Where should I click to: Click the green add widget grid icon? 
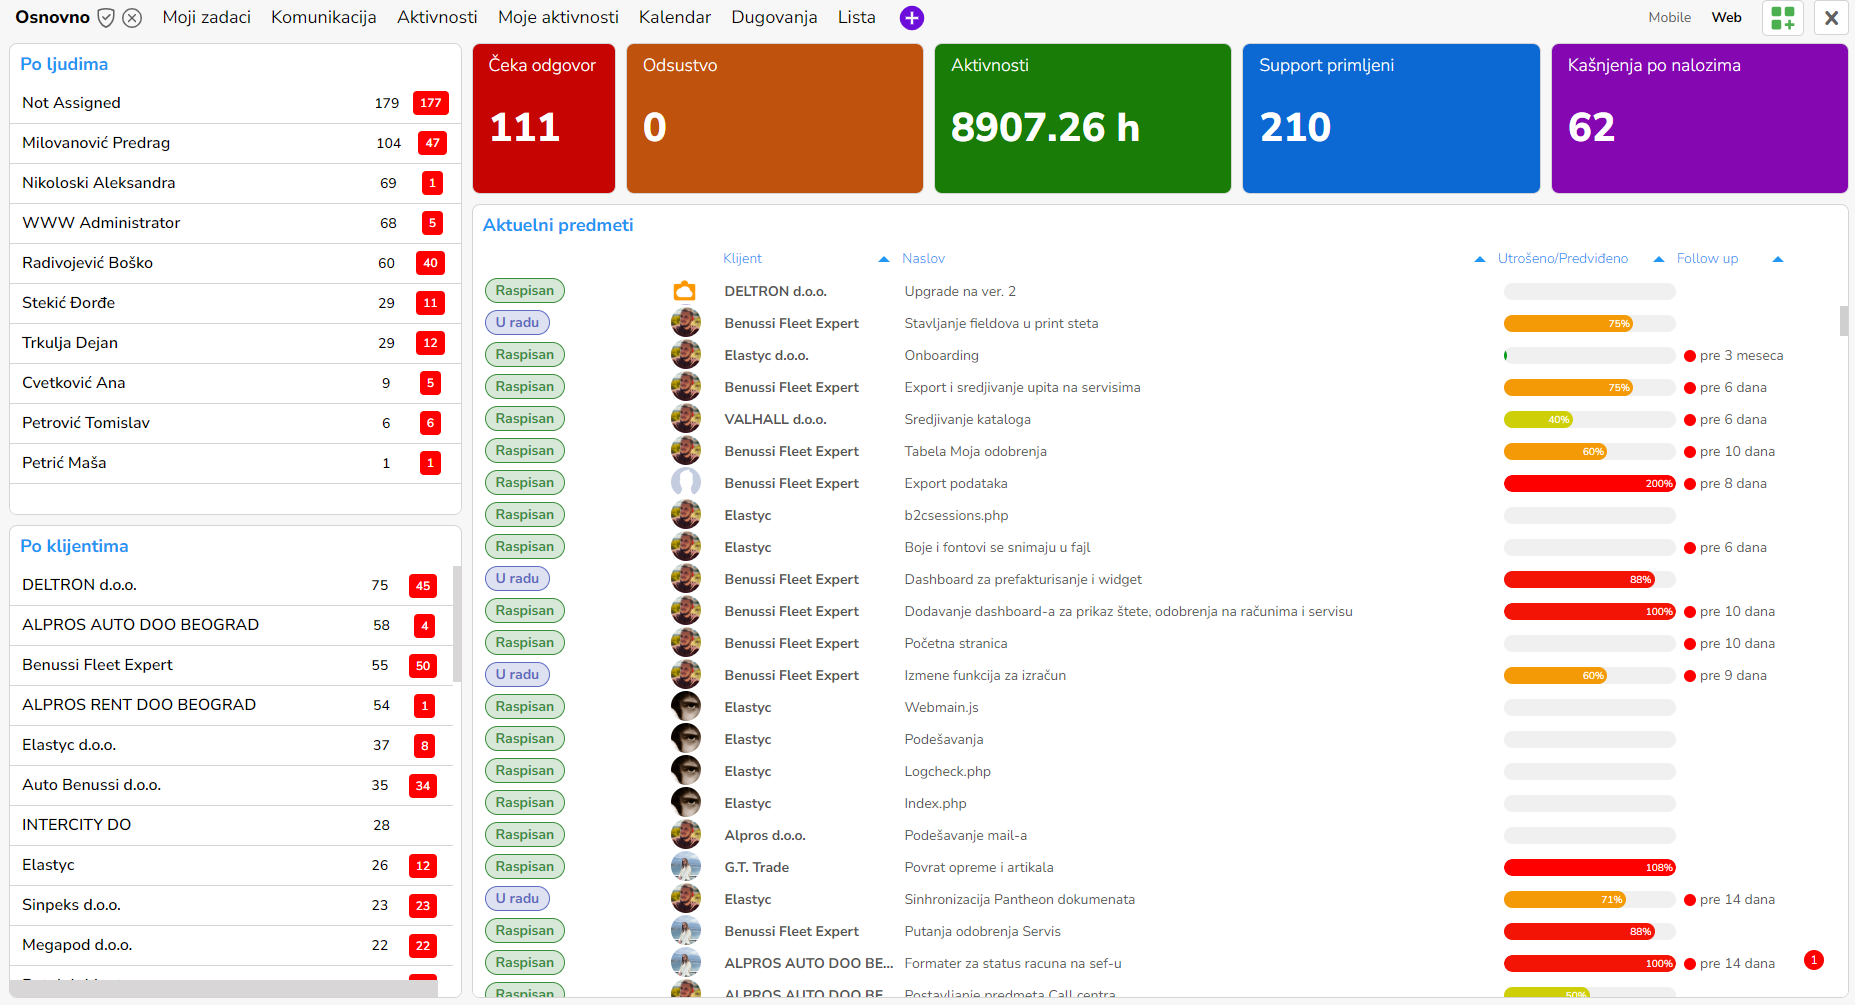[x=1782, y=18]
